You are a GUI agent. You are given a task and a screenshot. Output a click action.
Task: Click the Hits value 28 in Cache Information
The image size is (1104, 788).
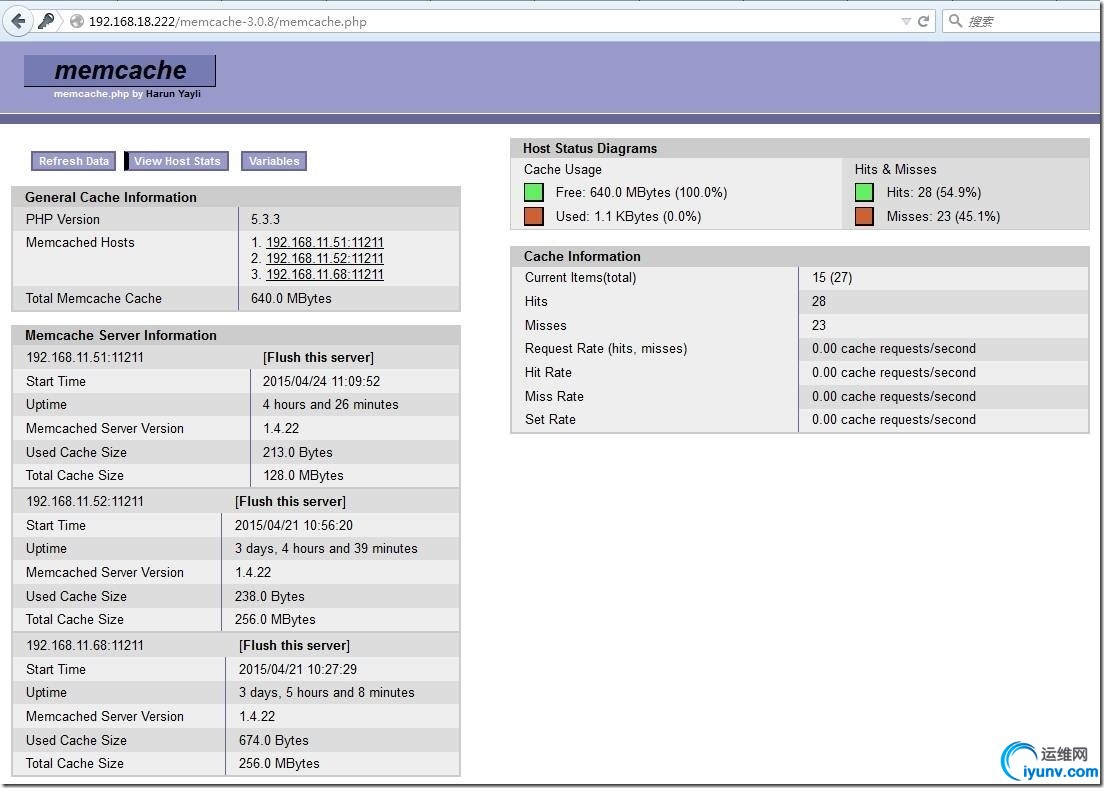[819, 302]
